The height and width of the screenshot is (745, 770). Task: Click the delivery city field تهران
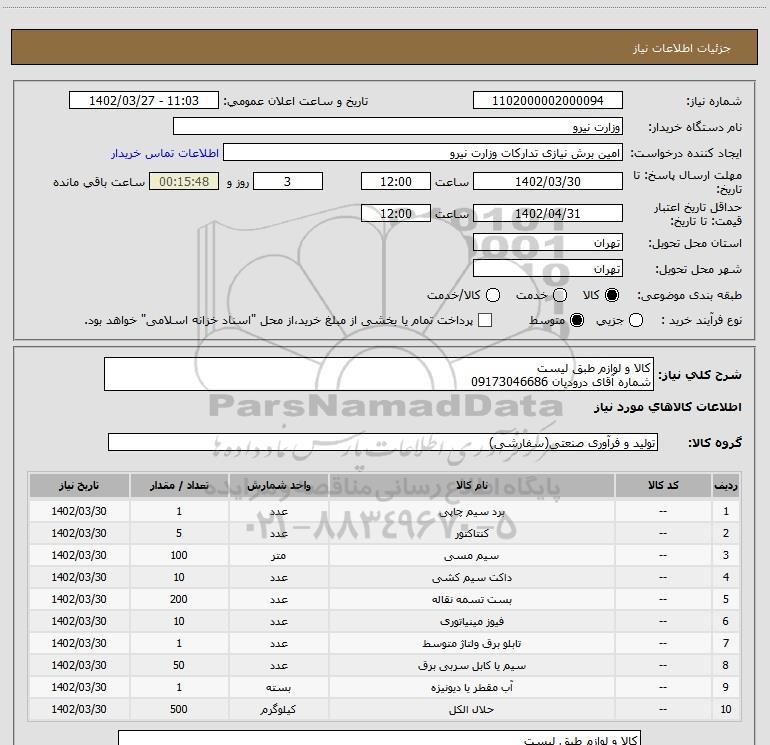pos(548,268)
